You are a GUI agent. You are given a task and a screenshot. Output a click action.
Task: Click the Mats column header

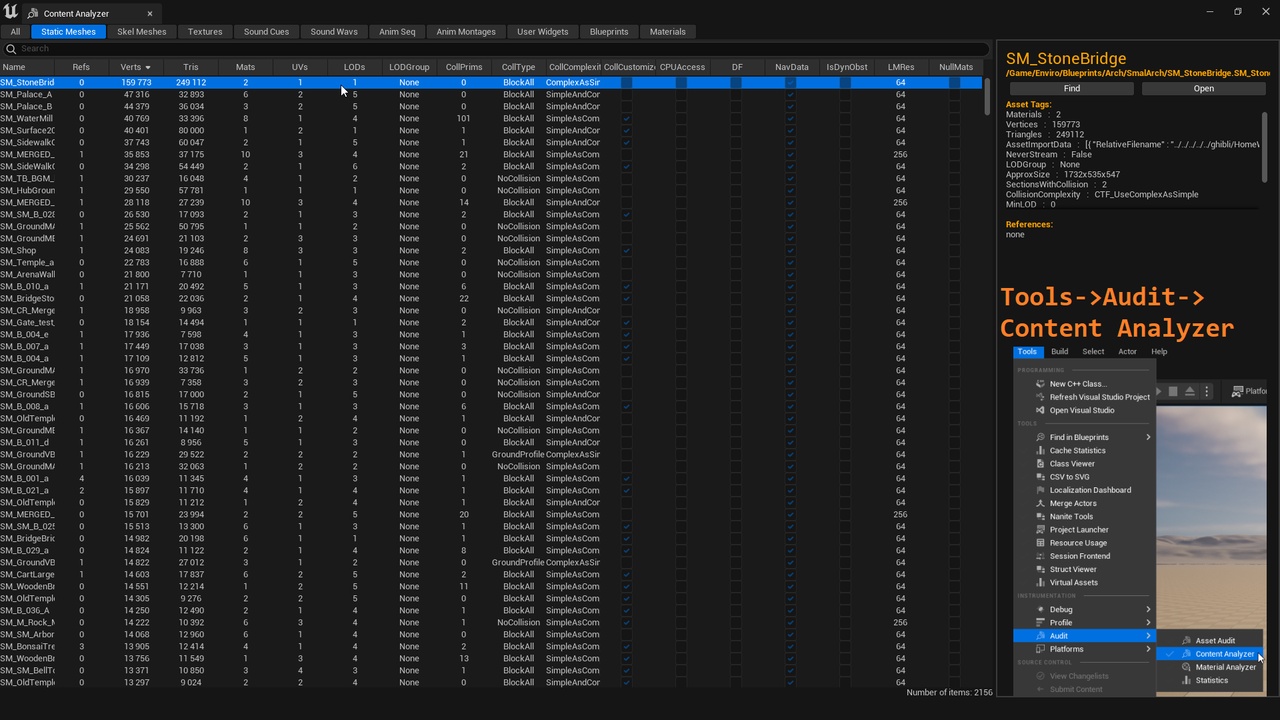(x=245, y=67)
